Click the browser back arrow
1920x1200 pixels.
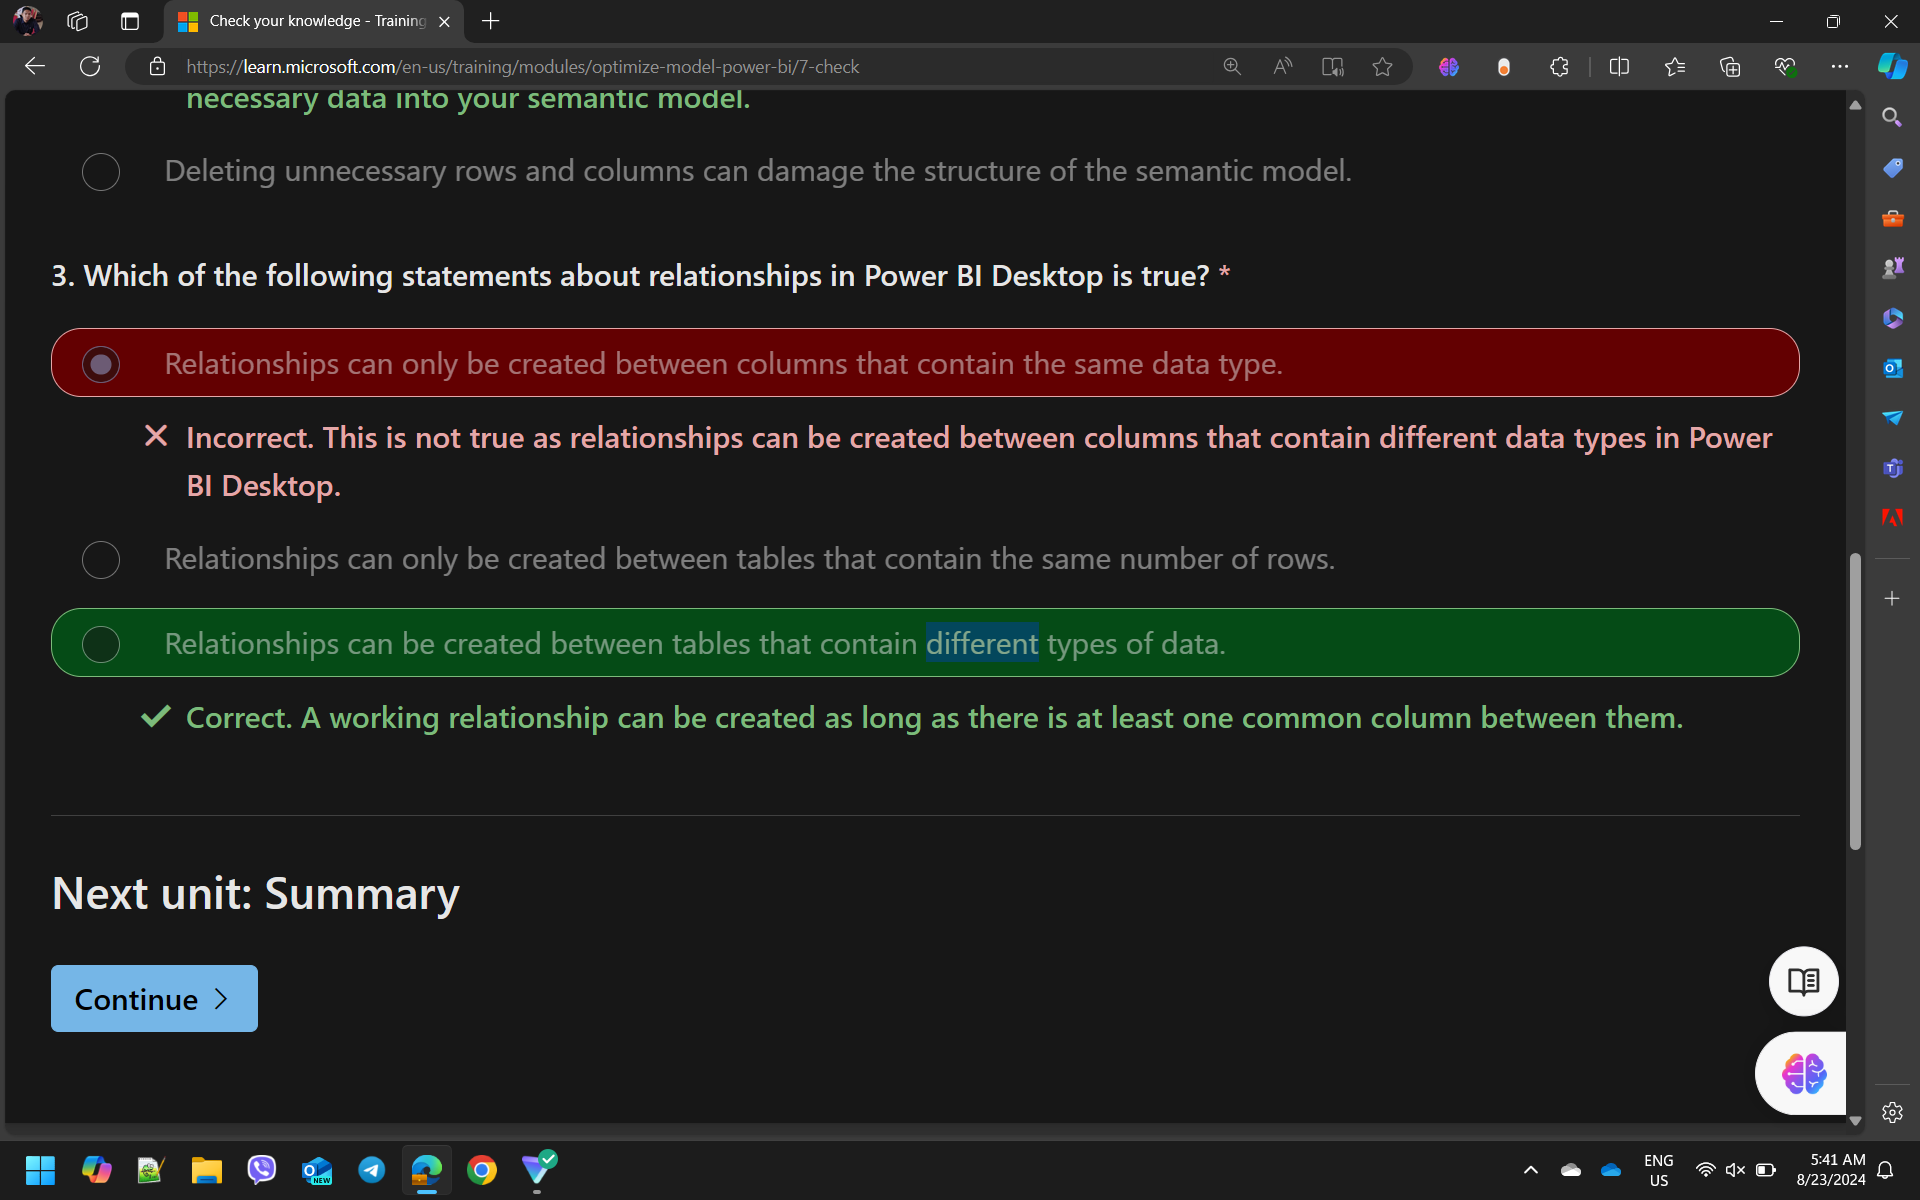coord(35,67)
